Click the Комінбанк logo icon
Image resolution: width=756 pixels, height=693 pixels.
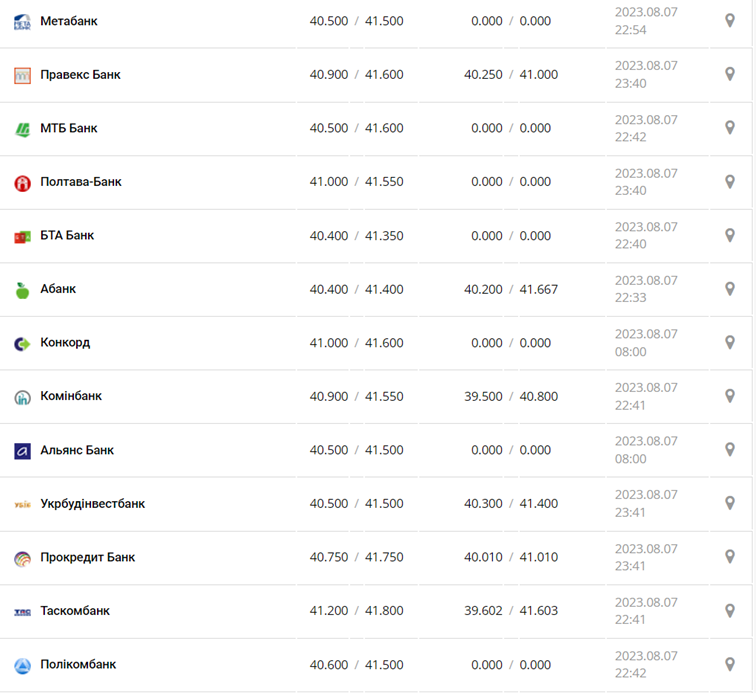(22, 397)
